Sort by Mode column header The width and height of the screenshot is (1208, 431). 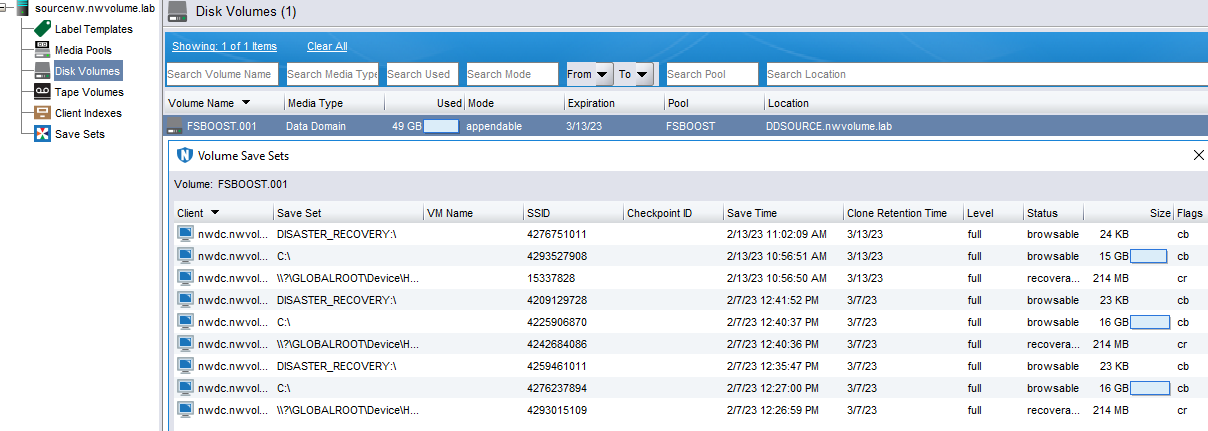click(514, 103)
